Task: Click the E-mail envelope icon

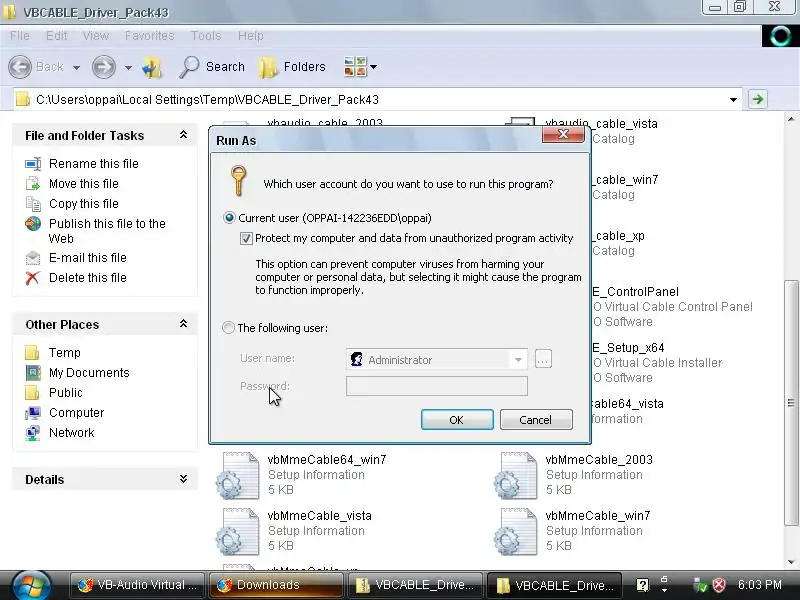Action: [33, 258]
